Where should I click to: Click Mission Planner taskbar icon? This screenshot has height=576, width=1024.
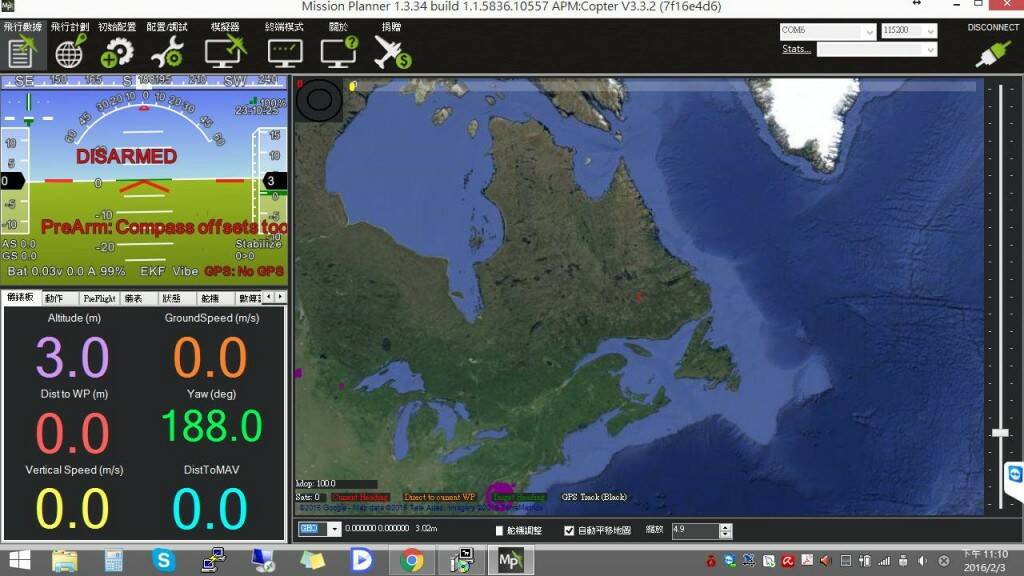click(x=510, y=560)
